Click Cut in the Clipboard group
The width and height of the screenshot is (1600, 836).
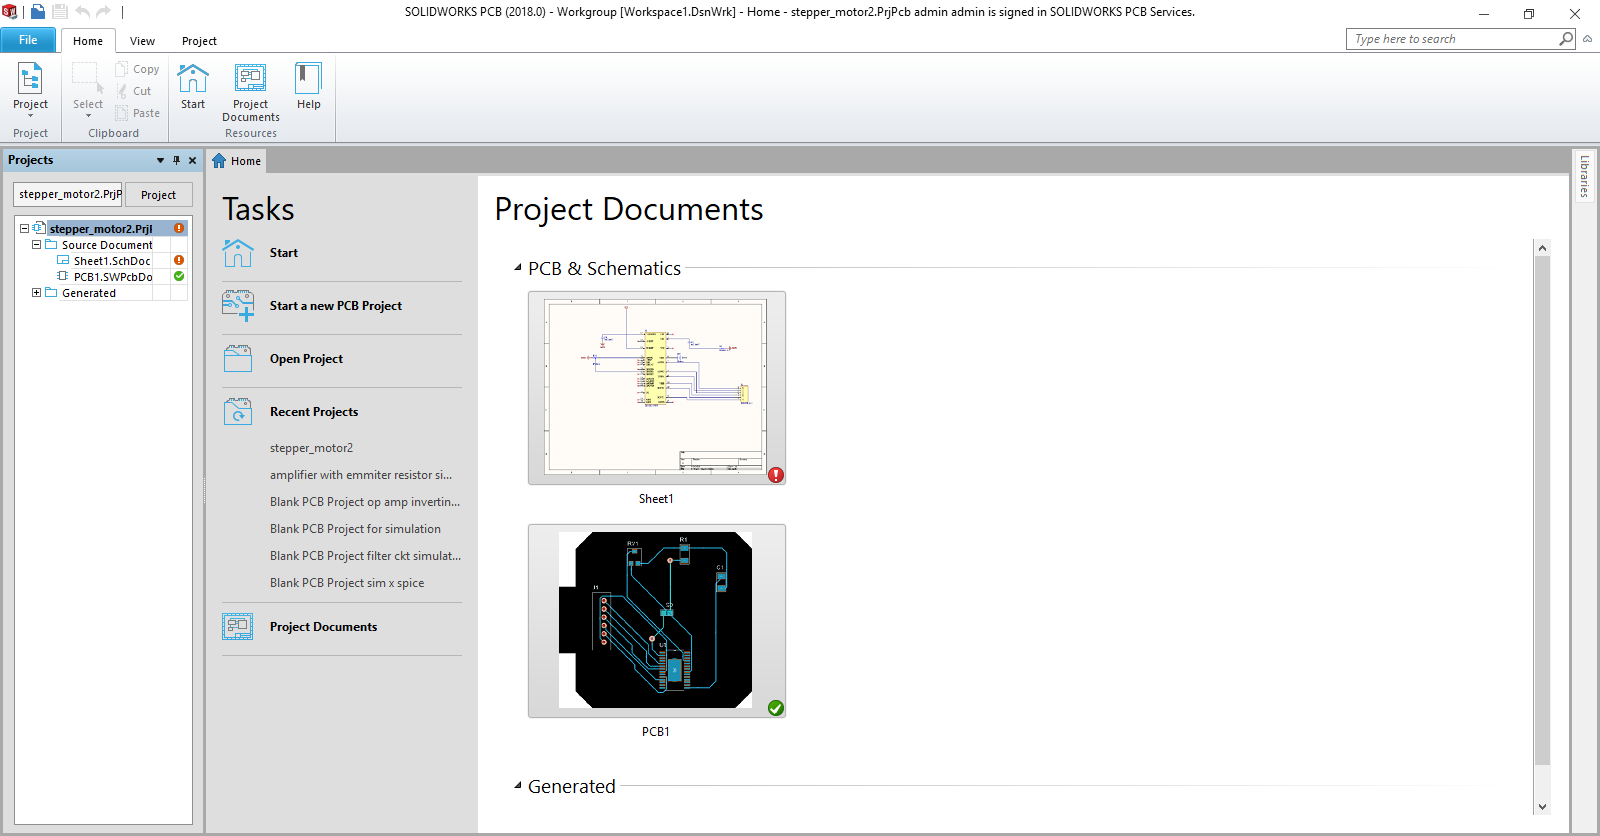tap(133, 91)
